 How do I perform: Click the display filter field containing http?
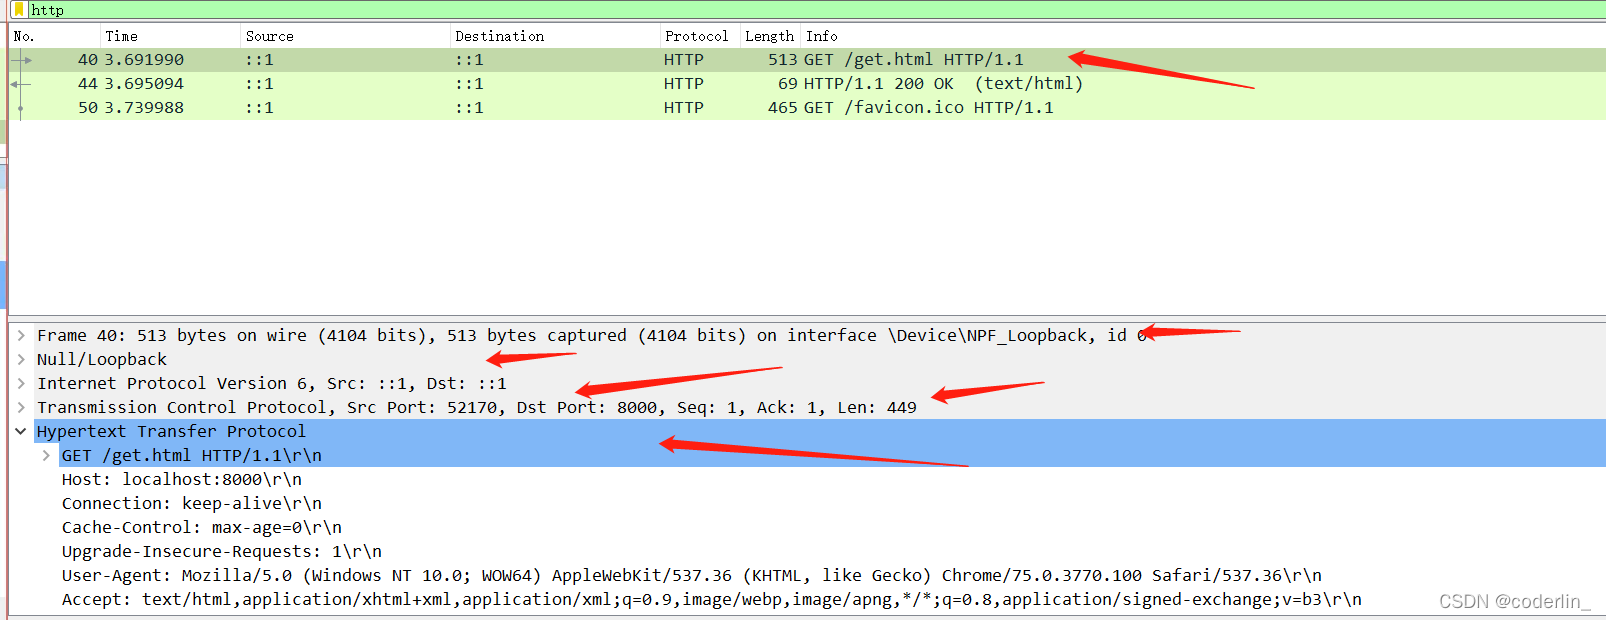pos(815,10)
